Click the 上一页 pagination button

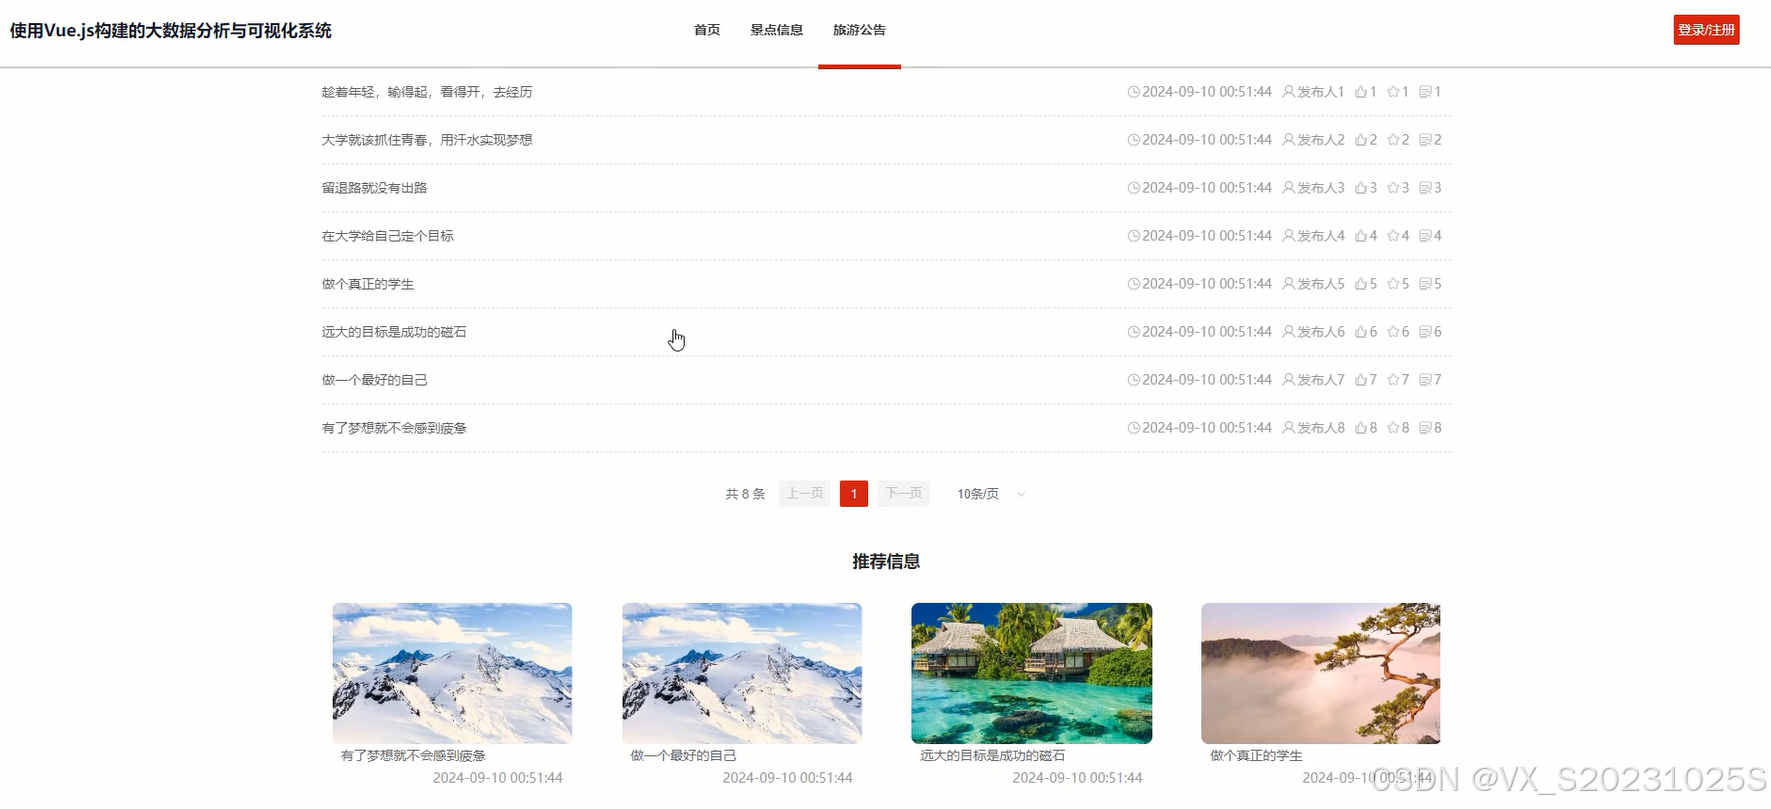pyautogui.click(x=805, y=494)
